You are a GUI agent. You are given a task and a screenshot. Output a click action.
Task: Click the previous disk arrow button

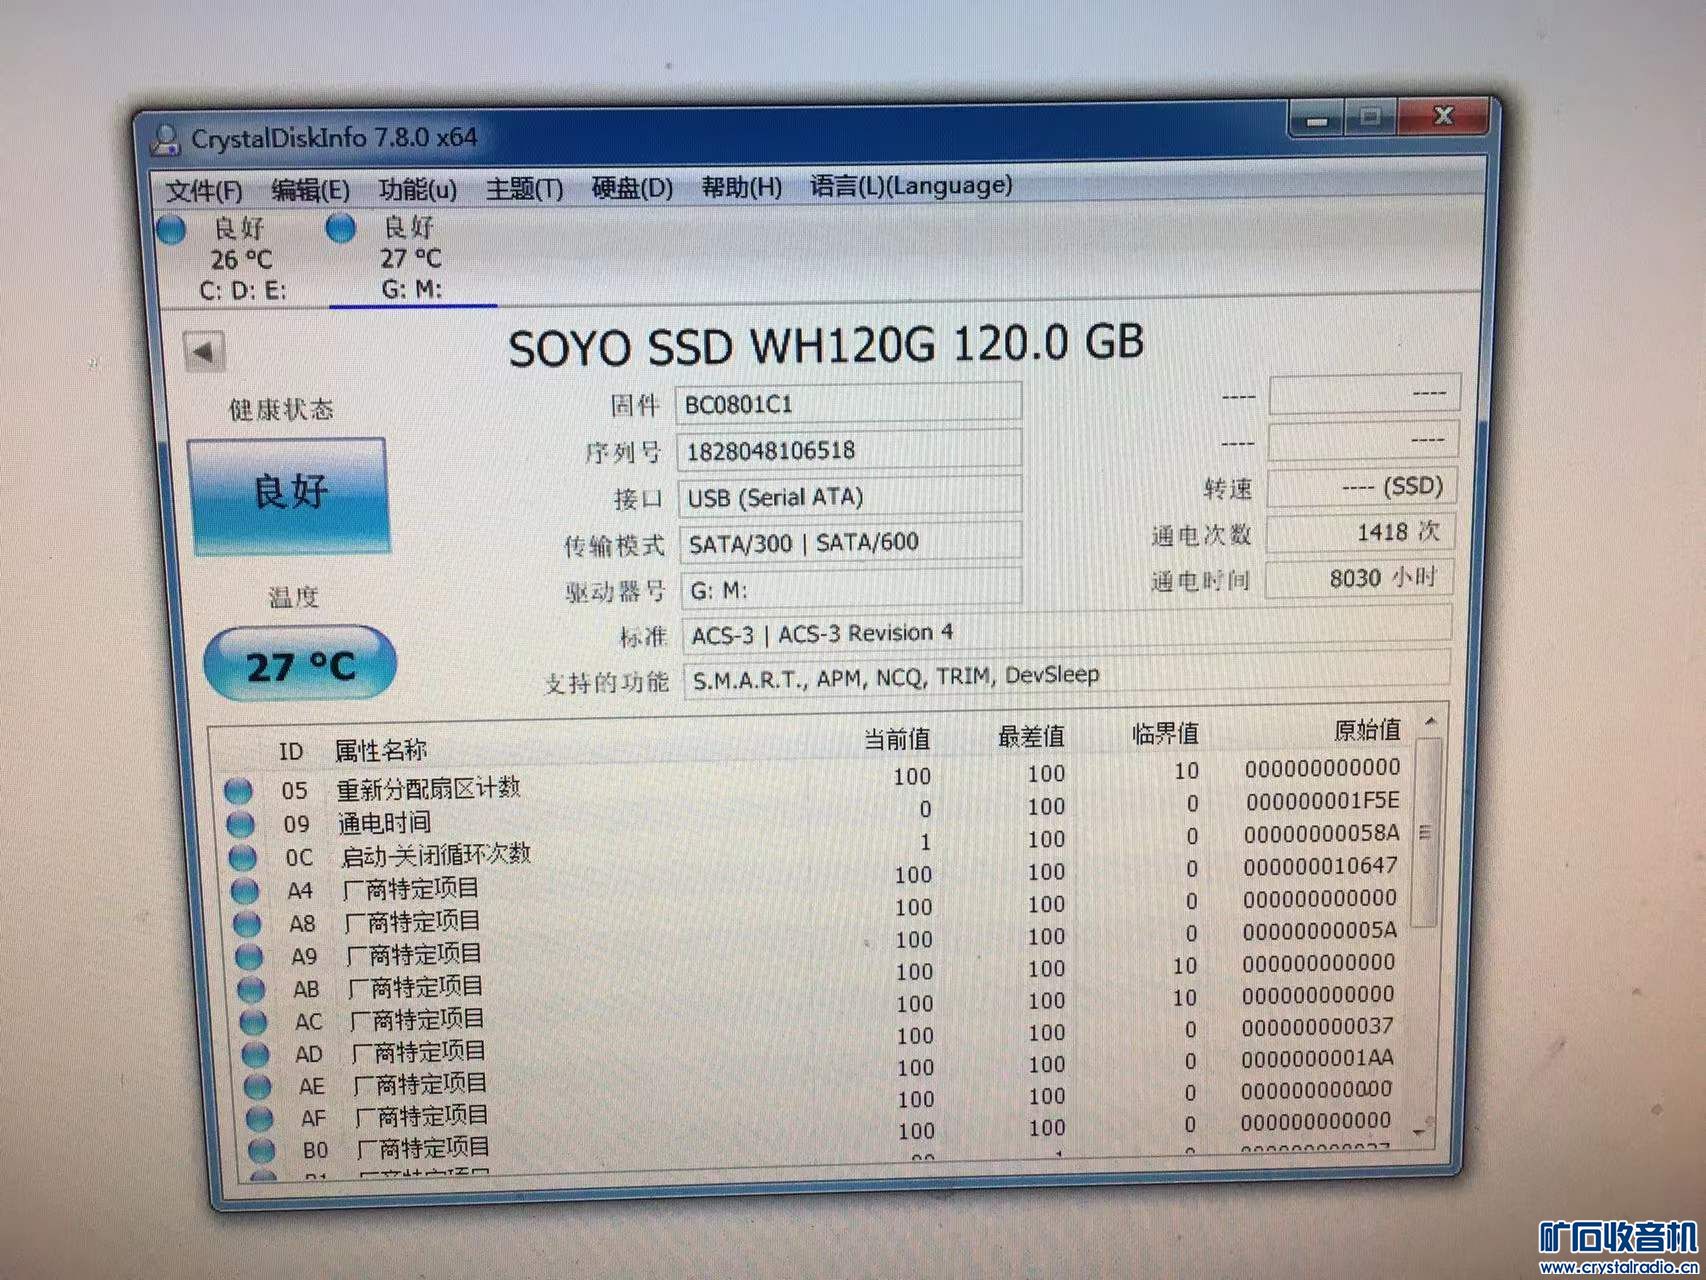tap(204, 352)
